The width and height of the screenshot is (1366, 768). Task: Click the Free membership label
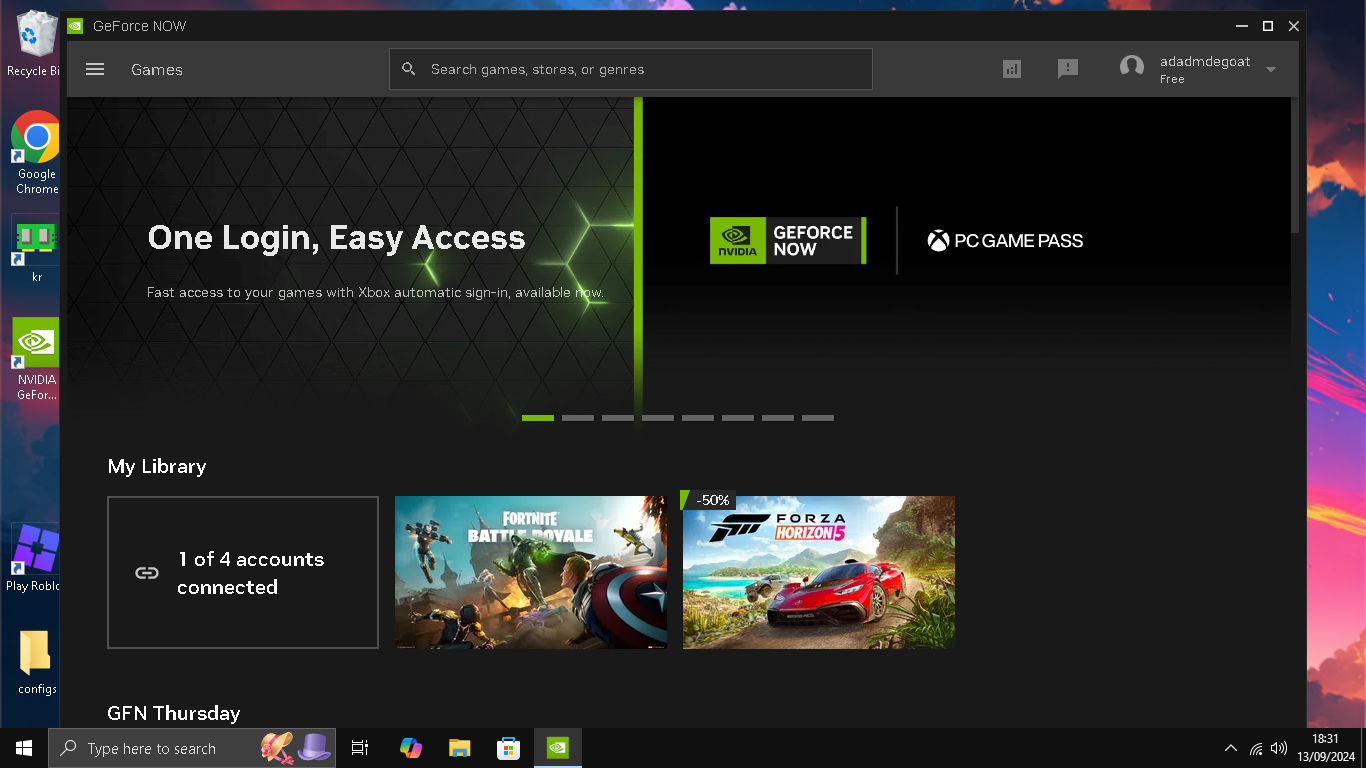[x=1172, y=79]
